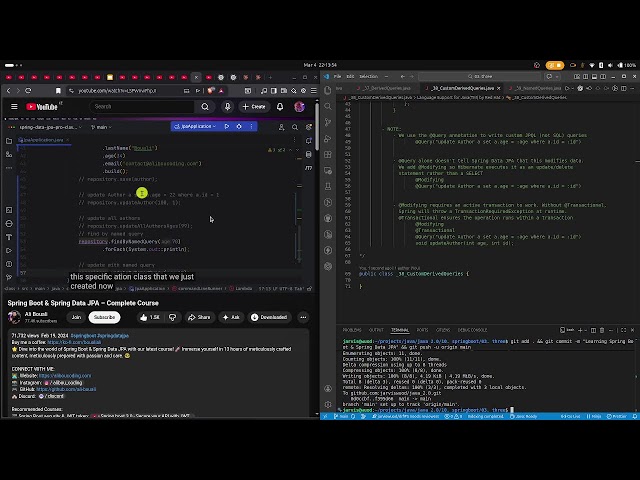The width and height of the screenshot is (640, 480).
Task: Like the video thumbs up
Action: [150, 317]
